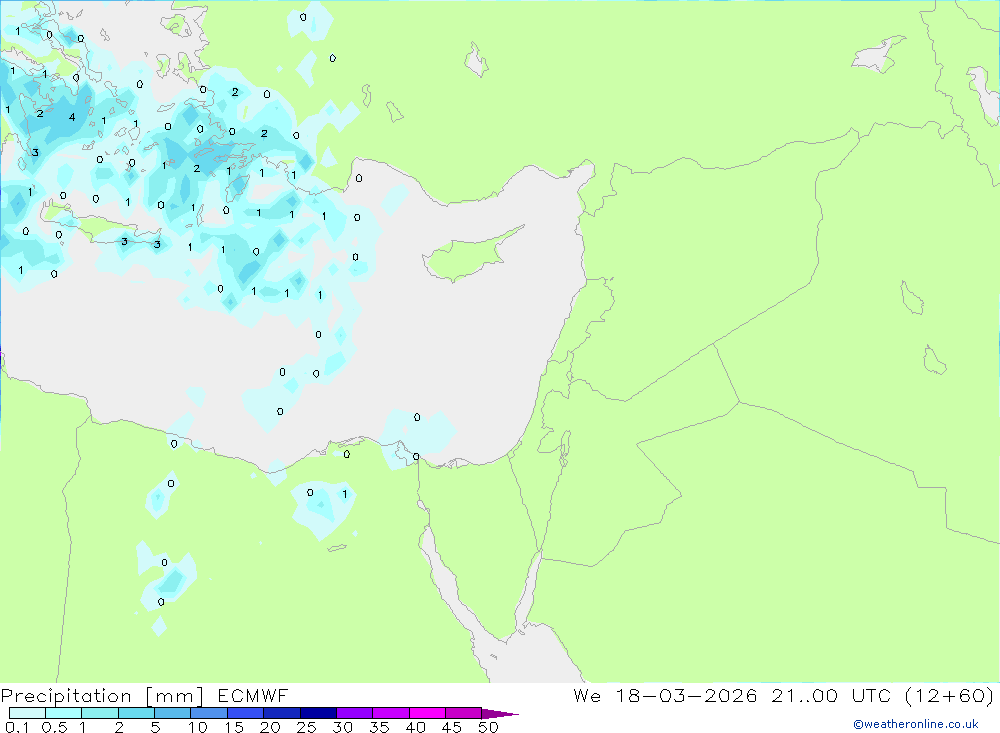This screenshot has width=1000, height=733.
Task: Select the 1–2 mm legend color swatch
Action: pos(99,713)
